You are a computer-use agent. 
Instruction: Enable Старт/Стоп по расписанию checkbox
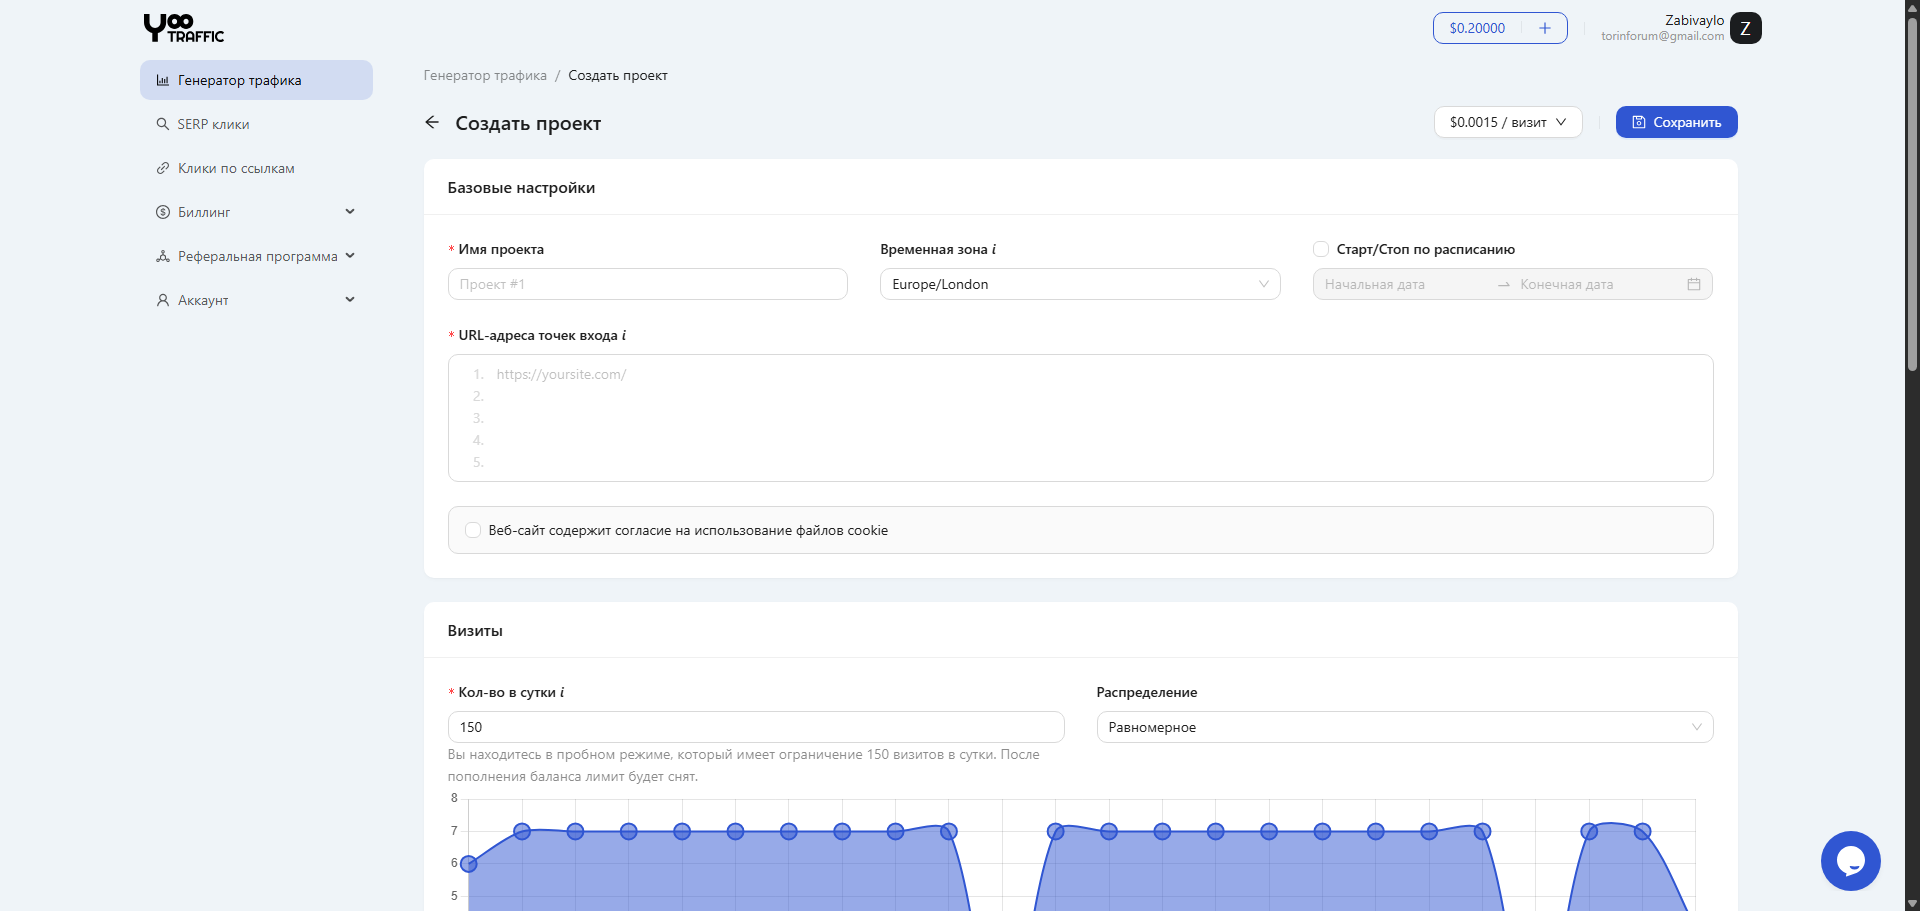coord(1321,249)
